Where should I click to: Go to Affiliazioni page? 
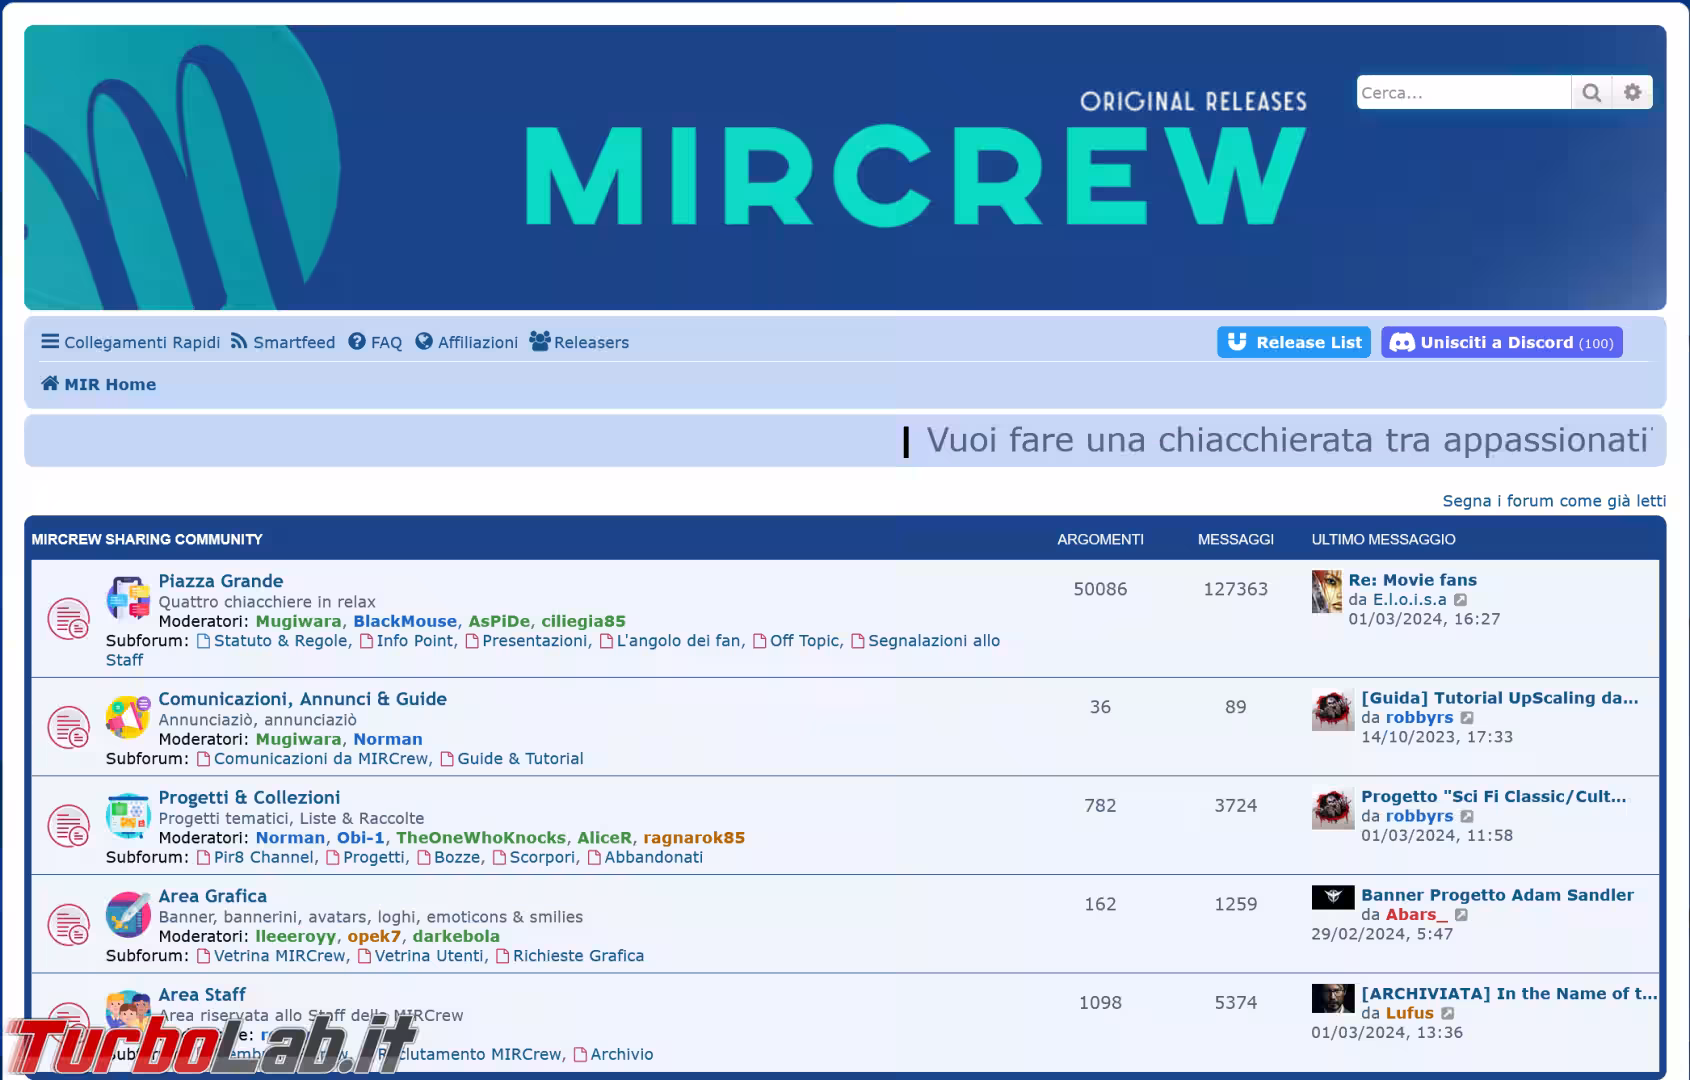pos(467,342)
